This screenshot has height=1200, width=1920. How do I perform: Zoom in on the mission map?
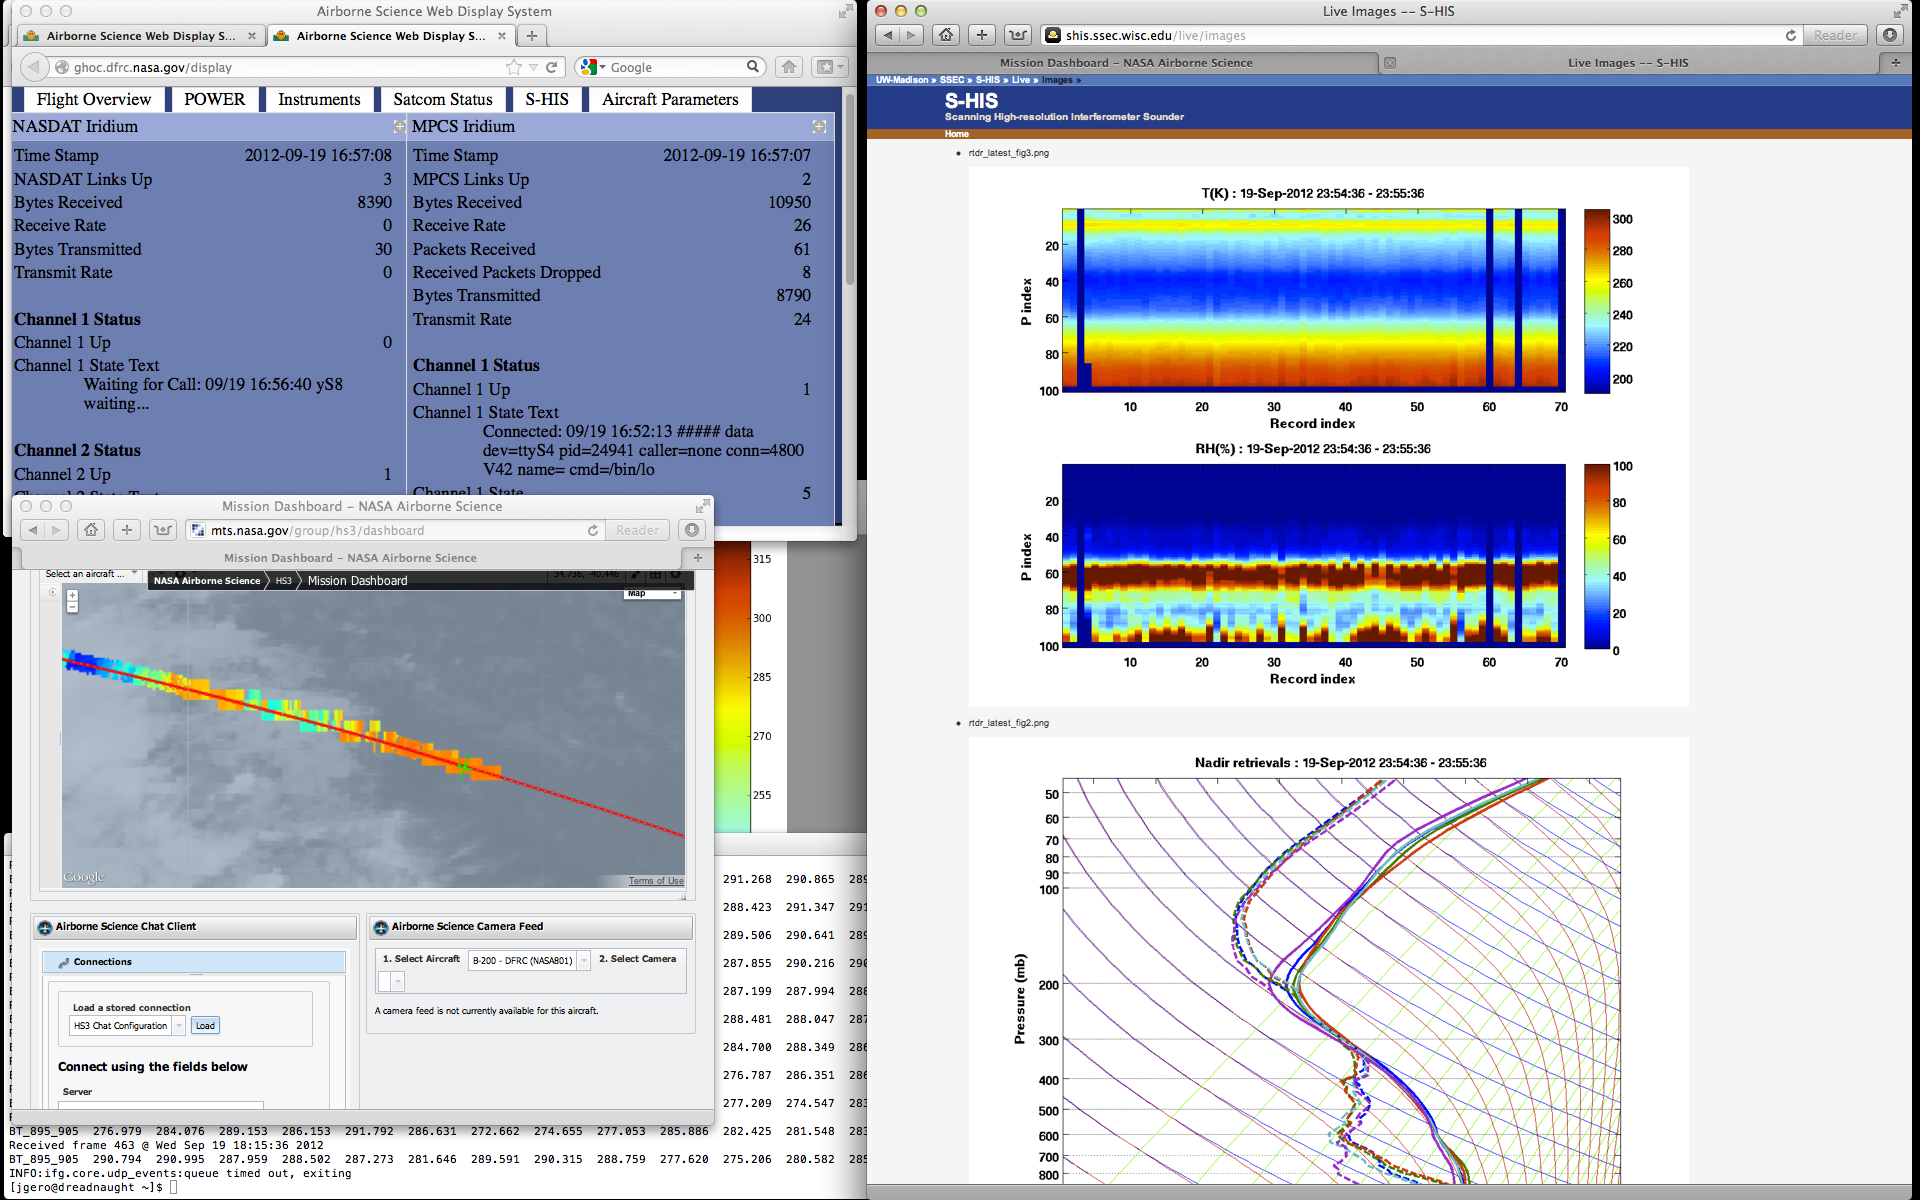(x=72, y=596)
